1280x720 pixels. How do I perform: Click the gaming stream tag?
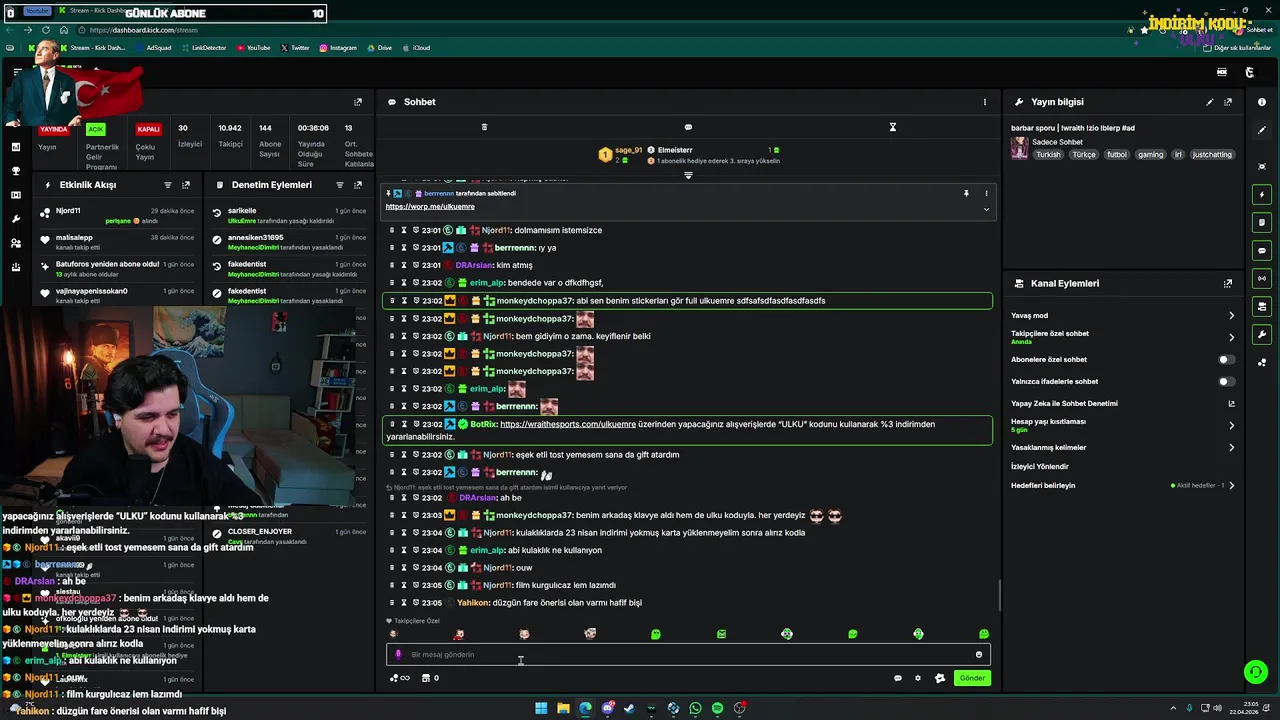(x=1151, y=155)
